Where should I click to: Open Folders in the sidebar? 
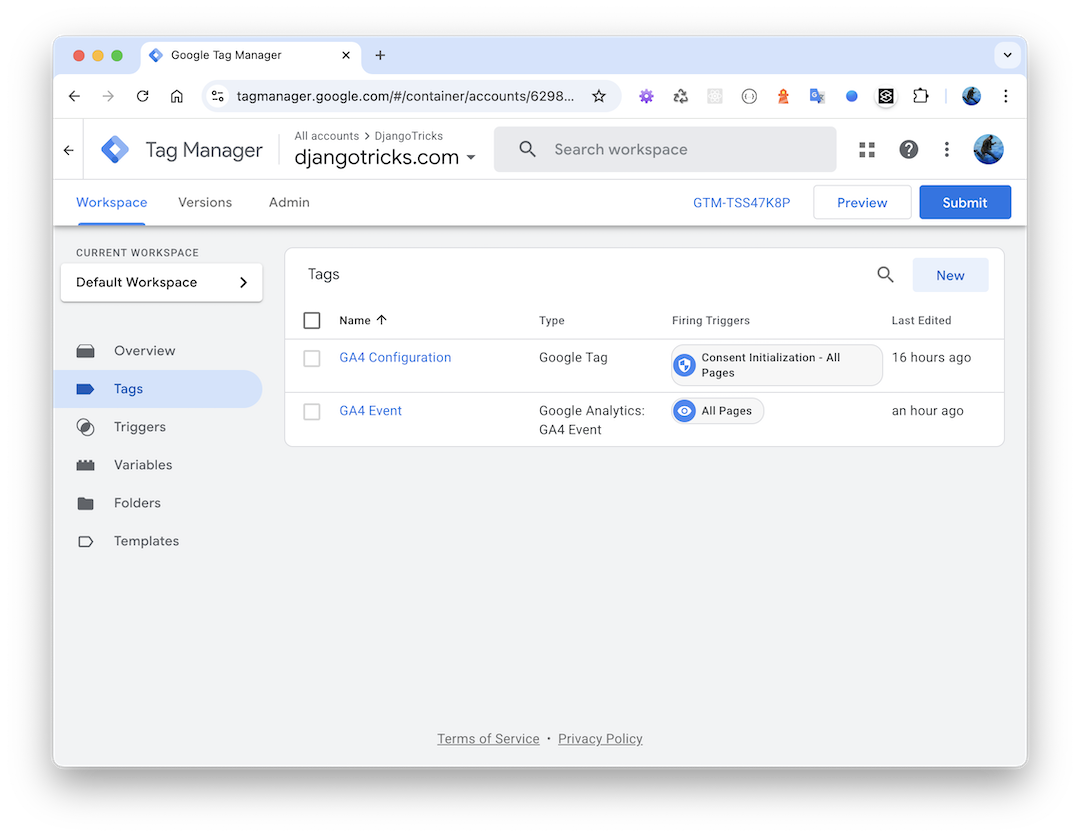tap(158, 503)
